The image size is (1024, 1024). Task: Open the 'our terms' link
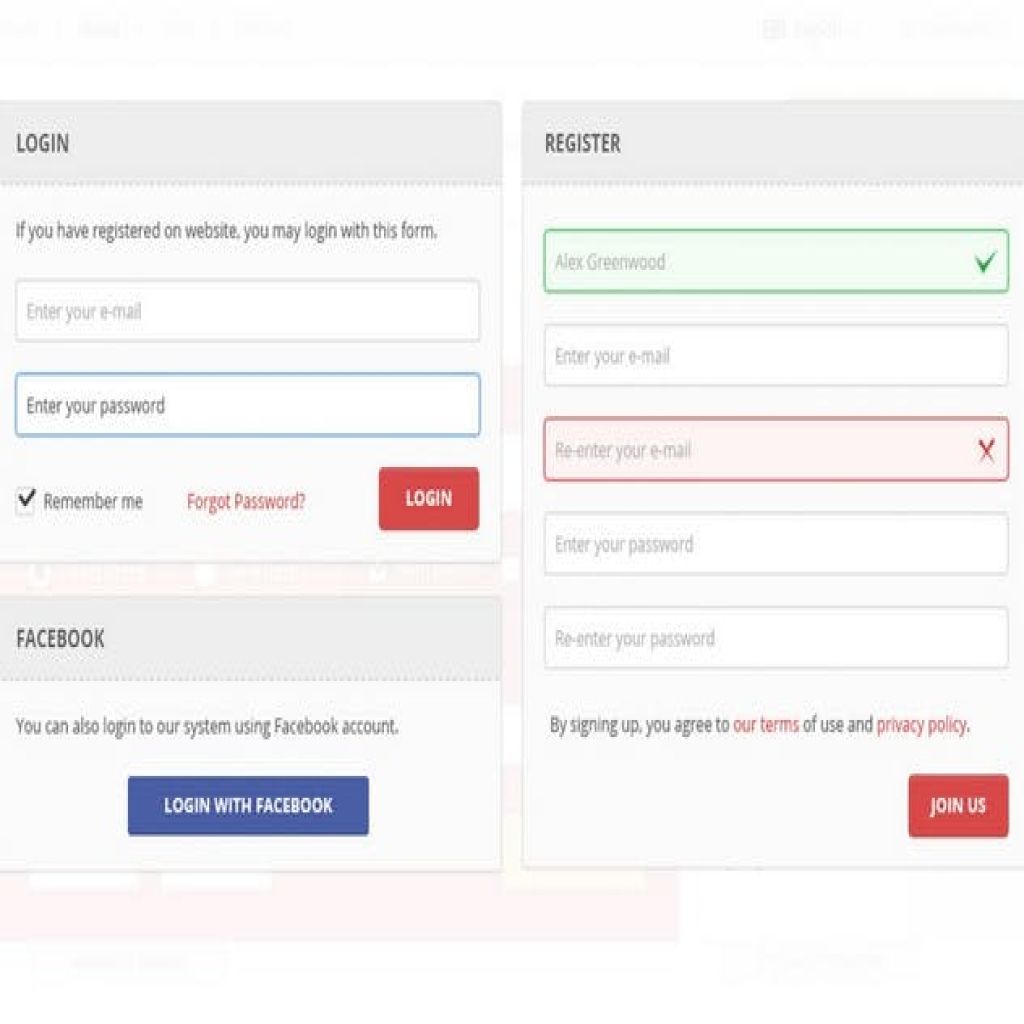pyautogui.click(x=766, y=725)
